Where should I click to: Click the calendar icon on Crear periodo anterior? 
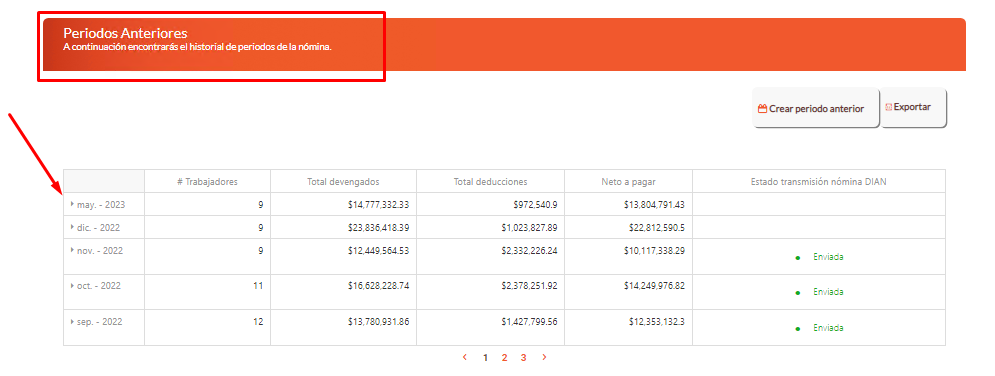coord(763,108)
